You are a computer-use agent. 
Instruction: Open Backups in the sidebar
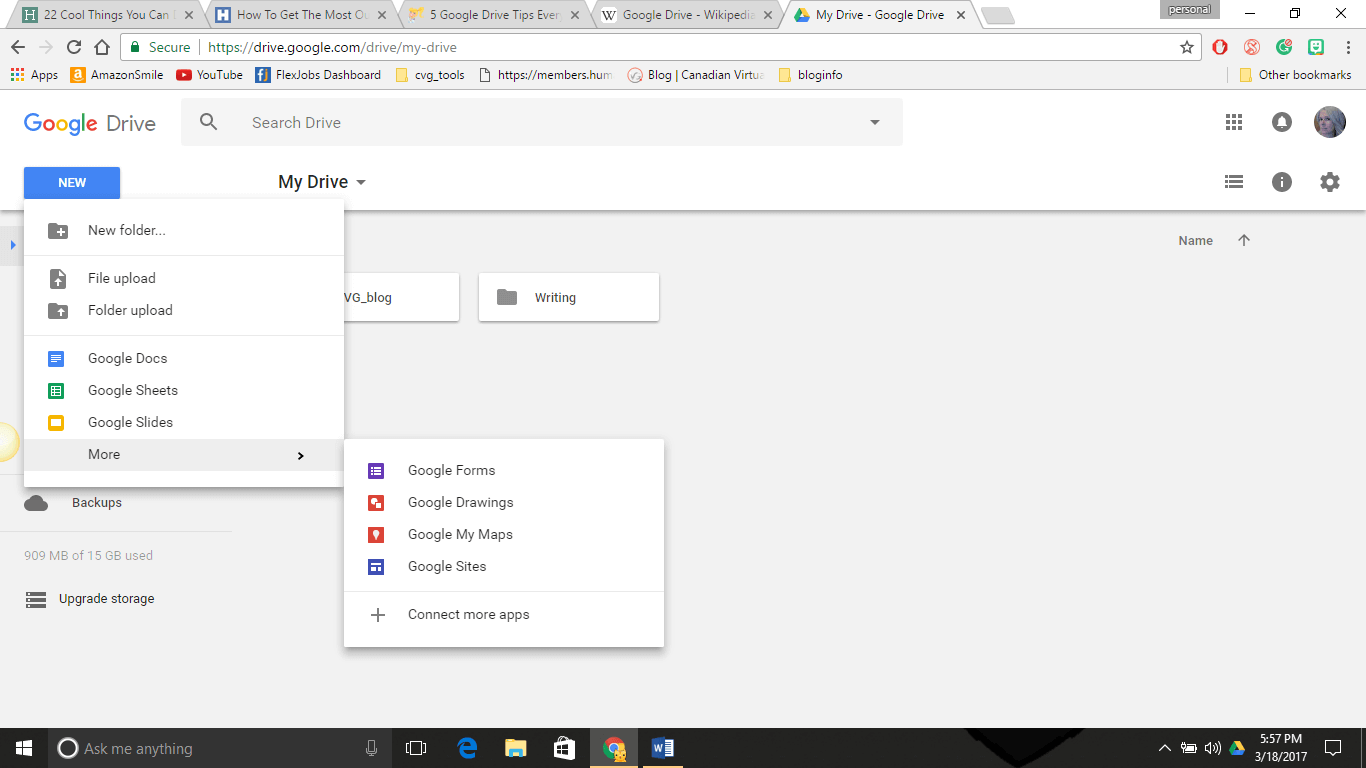[x=97, y=503]
